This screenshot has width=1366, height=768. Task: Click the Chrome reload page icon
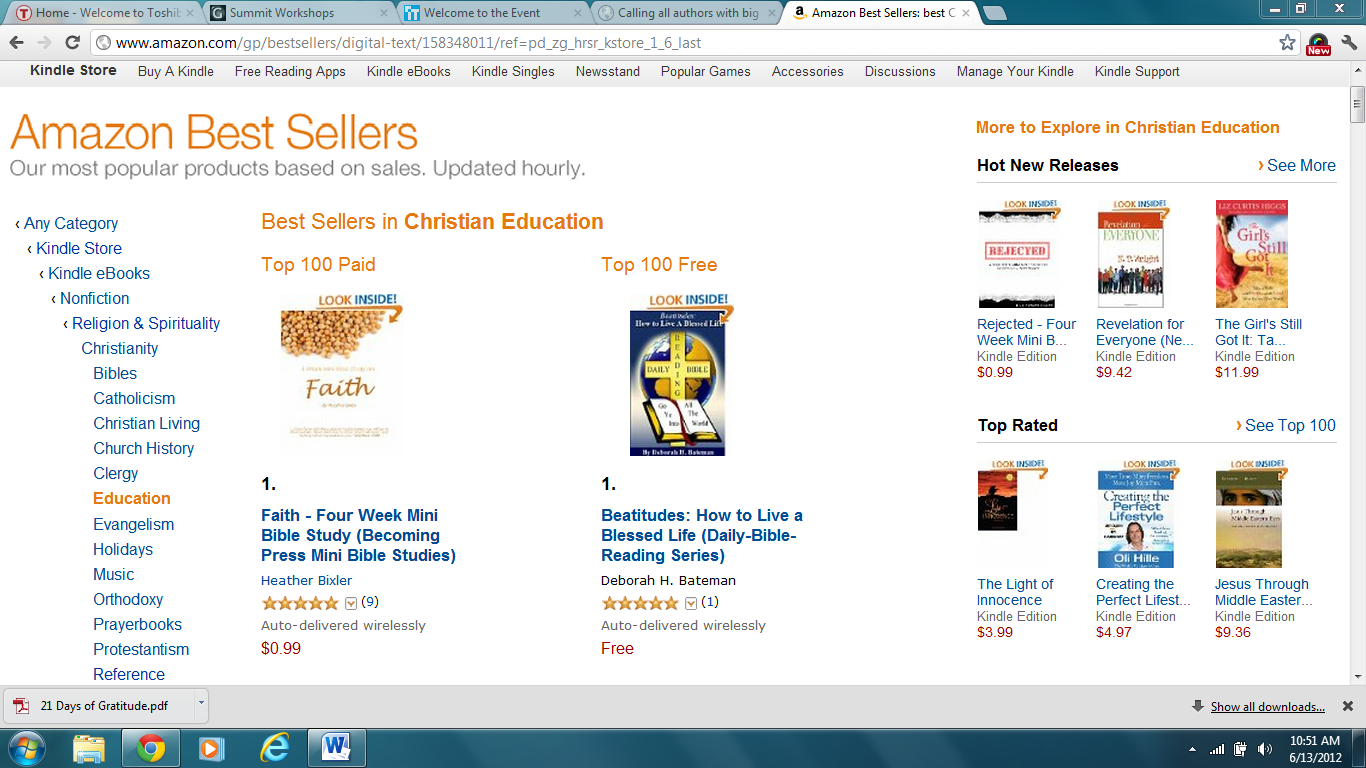(x=72, y=43)
